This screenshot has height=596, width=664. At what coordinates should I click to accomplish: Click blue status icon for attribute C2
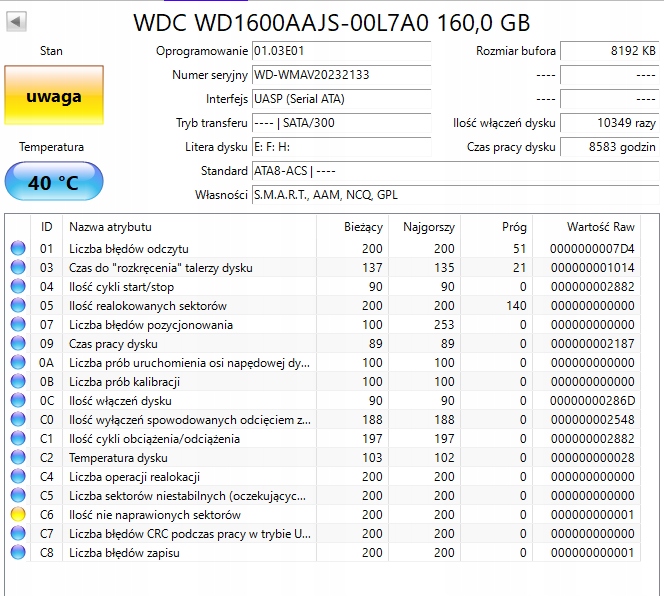pyautogui.click(x=18, y=458)
